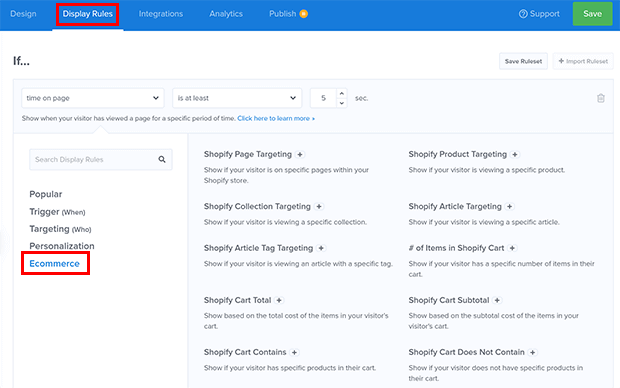Click the Import Ruleset button

point(583,61)
